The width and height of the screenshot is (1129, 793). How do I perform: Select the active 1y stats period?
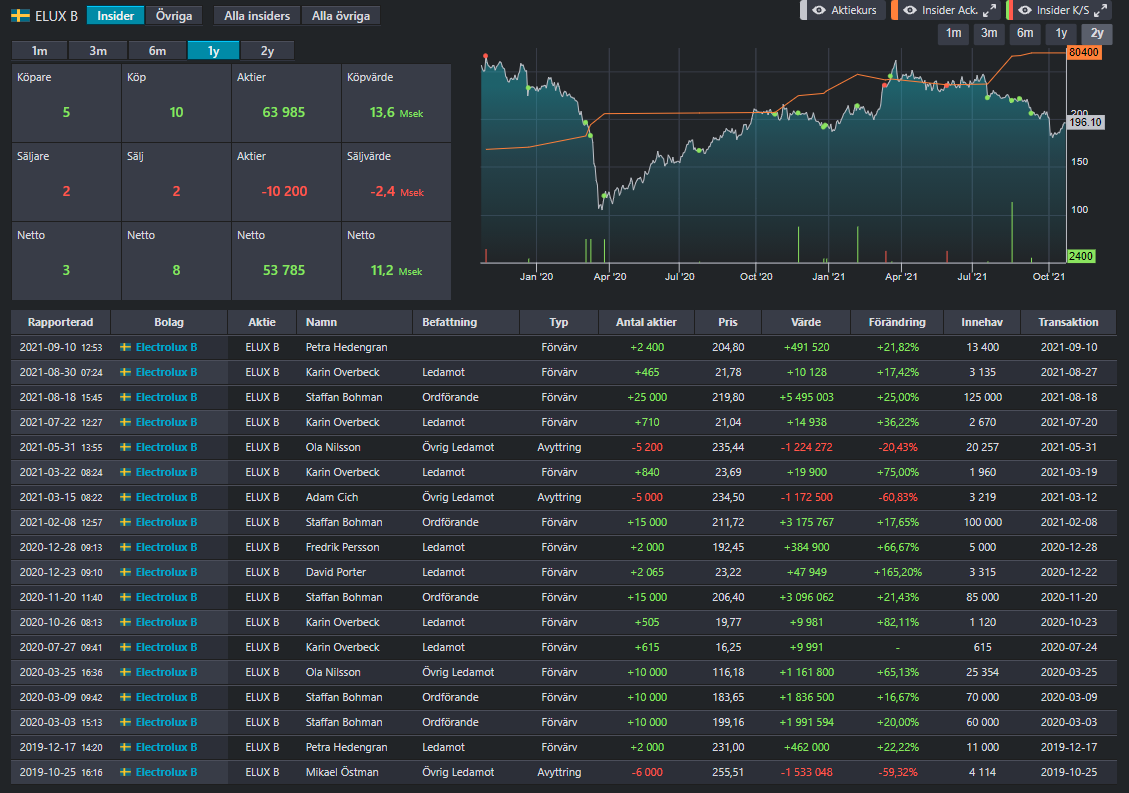click(x=213, y=50)
